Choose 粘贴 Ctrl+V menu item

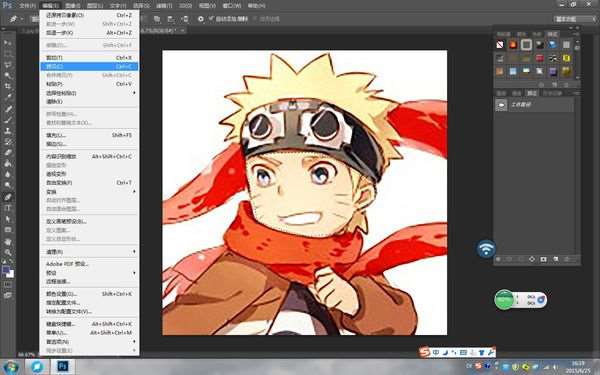click(89, 84)
